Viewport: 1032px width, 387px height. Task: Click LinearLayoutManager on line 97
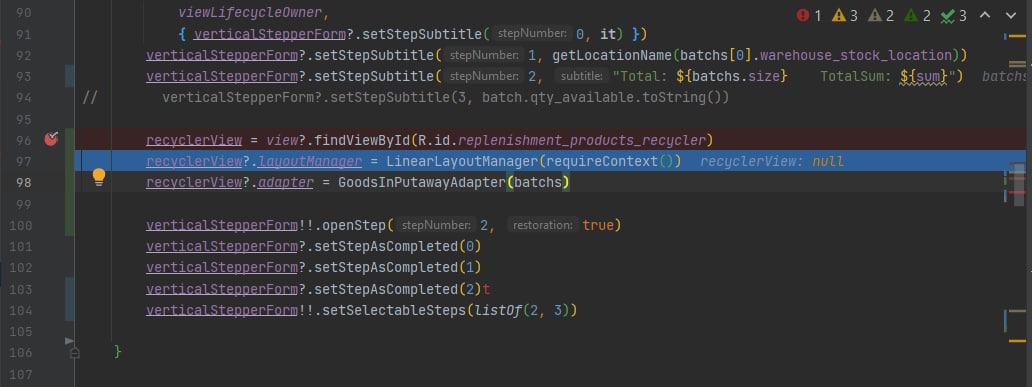[x=463, y=161]
